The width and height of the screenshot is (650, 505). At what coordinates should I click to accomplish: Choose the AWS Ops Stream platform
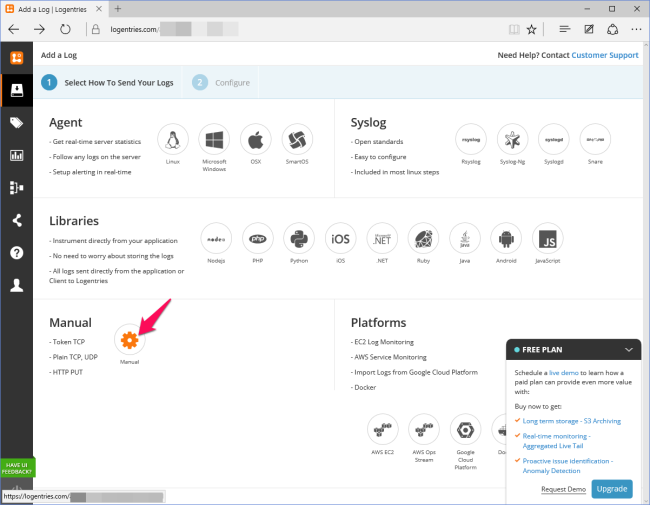pyautogui.click(x=424, y=430)
